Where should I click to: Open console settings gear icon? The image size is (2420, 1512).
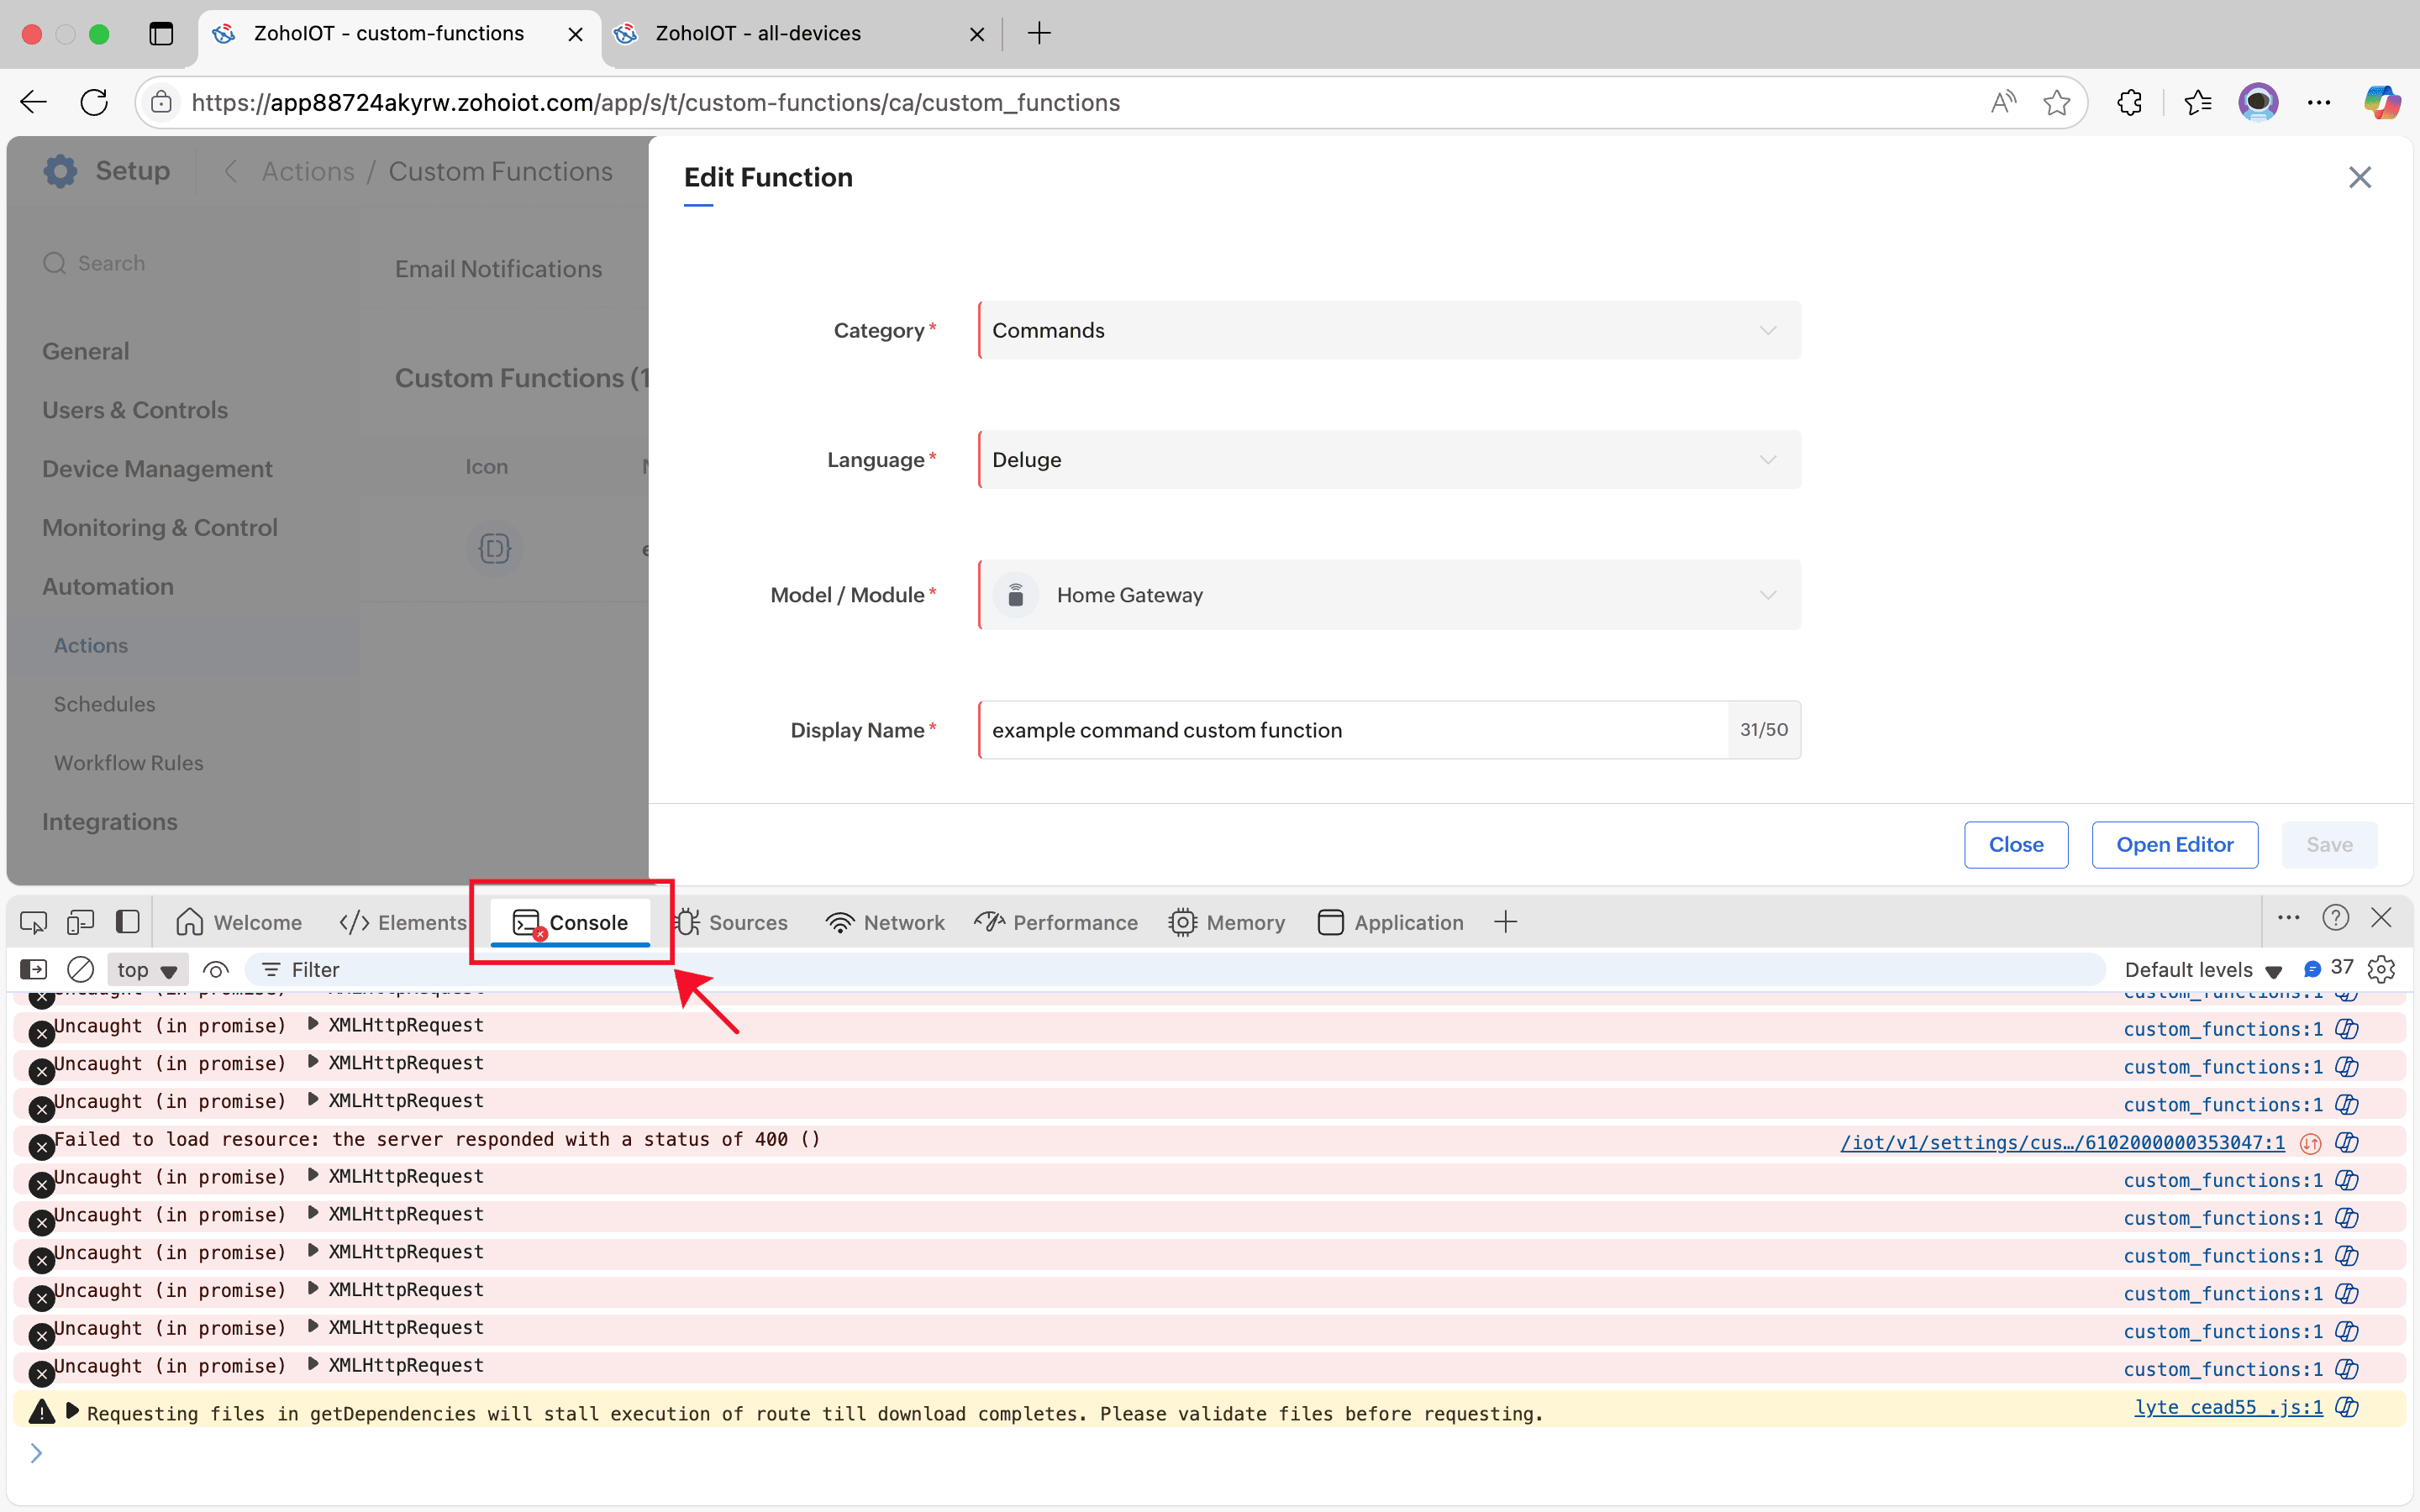tap(2381, 969)
